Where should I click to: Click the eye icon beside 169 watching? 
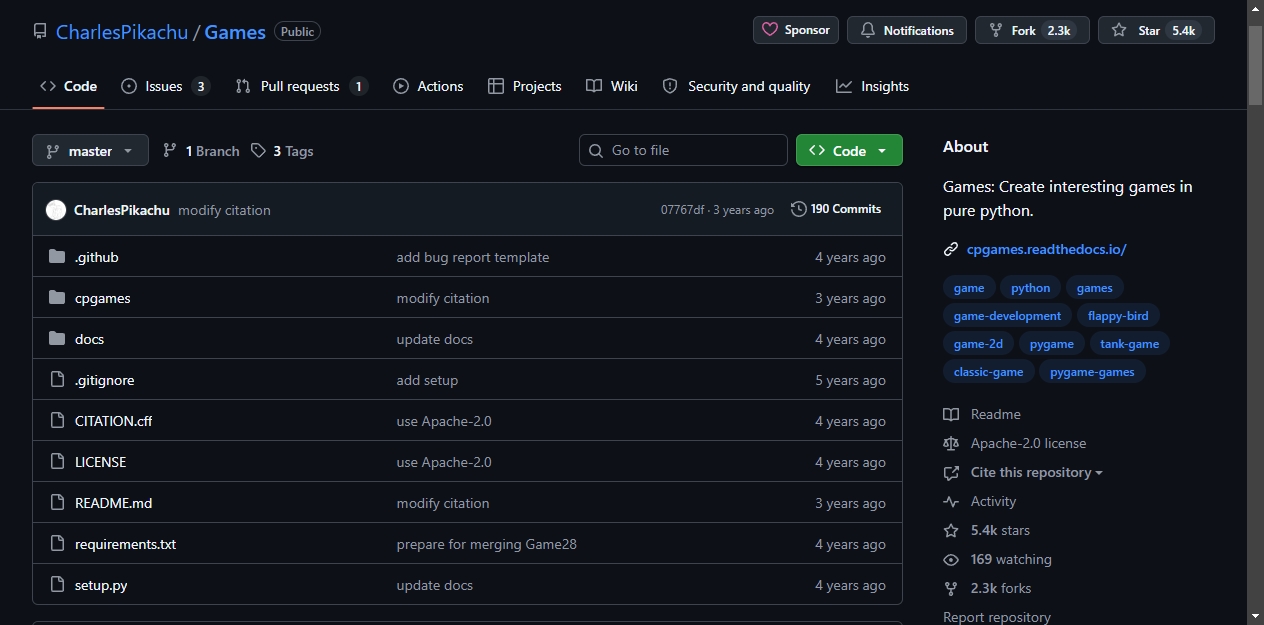pos(951,559)
